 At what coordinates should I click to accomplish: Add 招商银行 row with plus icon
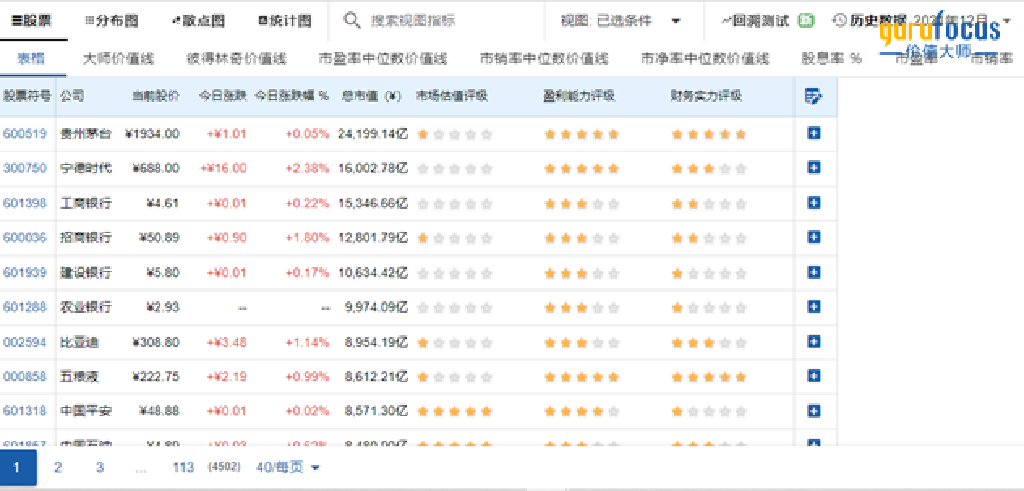pyautogui.click(x=814, y=237)
